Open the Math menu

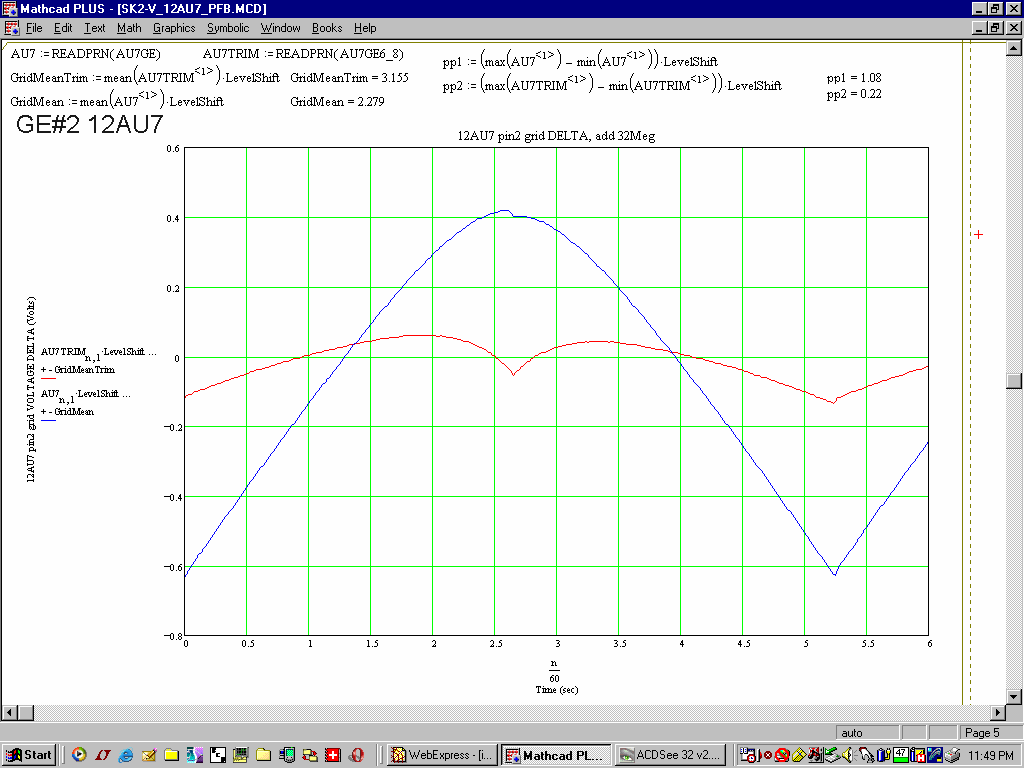click(129, 28)
